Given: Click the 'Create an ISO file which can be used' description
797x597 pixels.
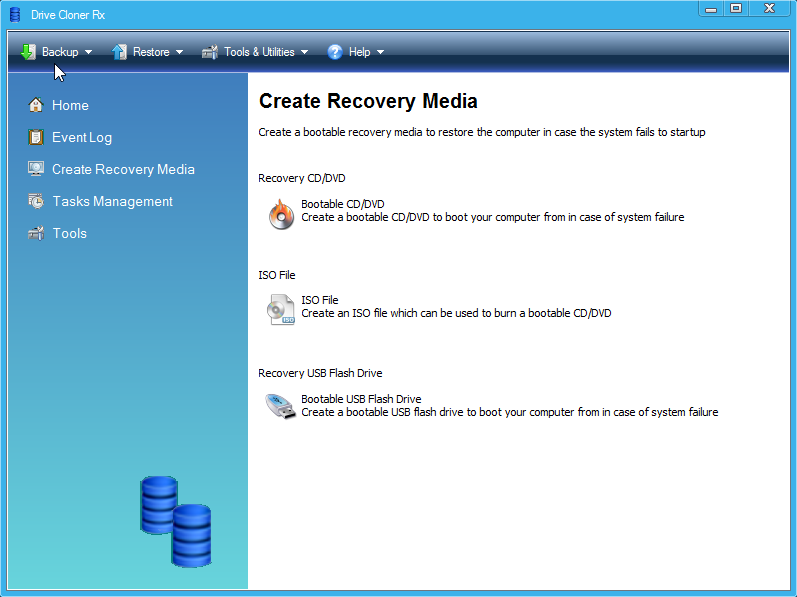Looking at the screenshot, I should 456,313.
